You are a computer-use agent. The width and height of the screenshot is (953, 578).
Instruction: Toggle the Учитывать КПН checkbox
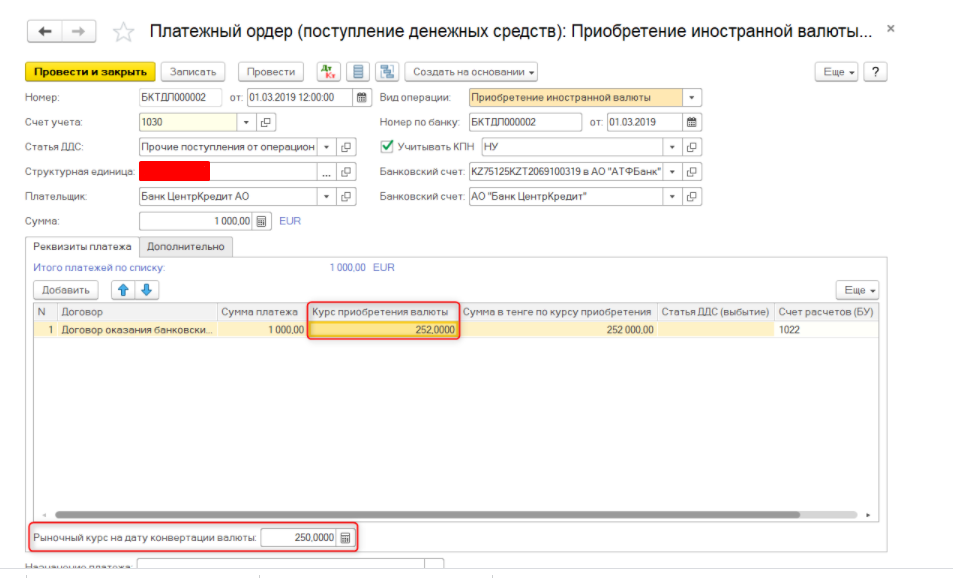tap(388, 146)
